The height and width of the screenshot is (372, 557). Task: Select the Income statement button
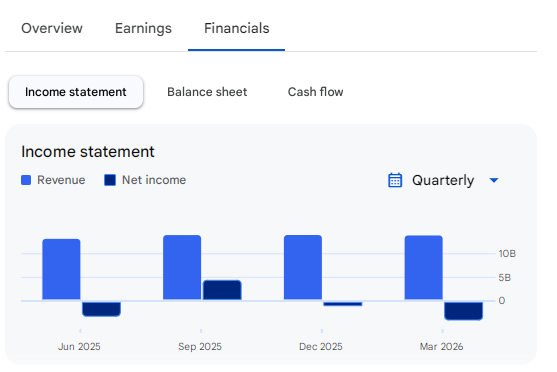[76, 92]
